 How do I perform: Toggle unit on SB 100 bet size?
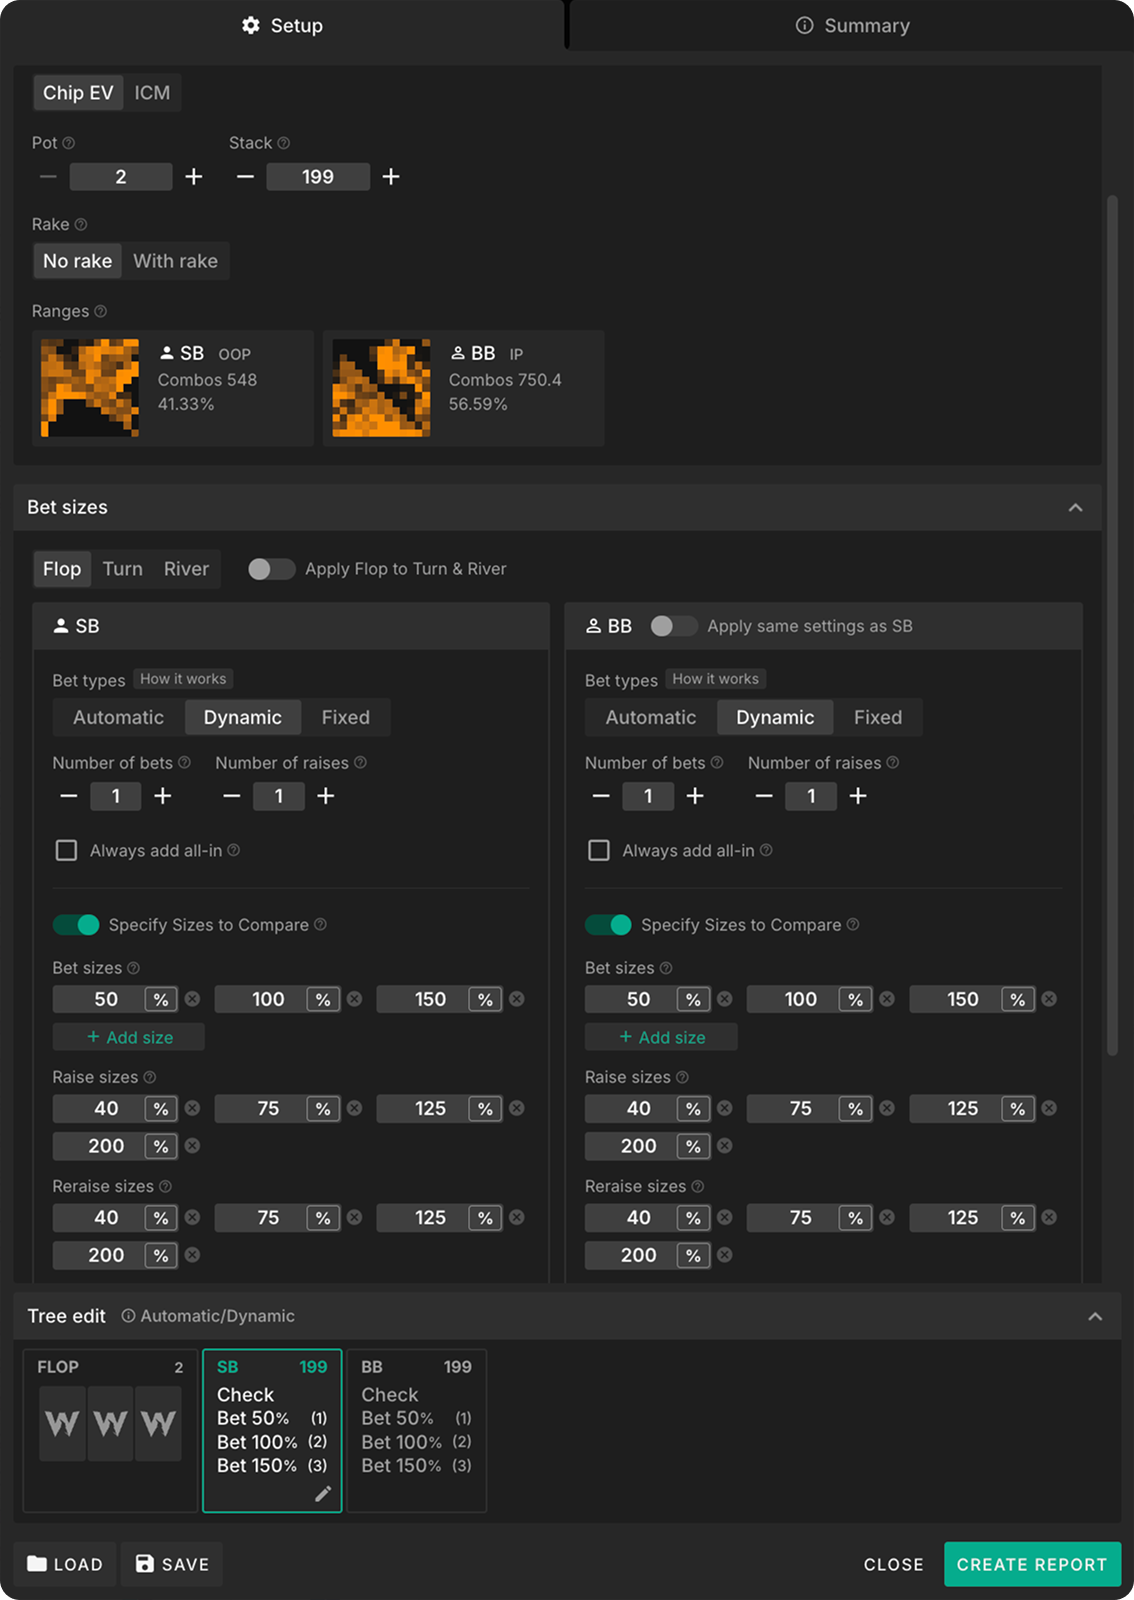[x=323, y=1000]
